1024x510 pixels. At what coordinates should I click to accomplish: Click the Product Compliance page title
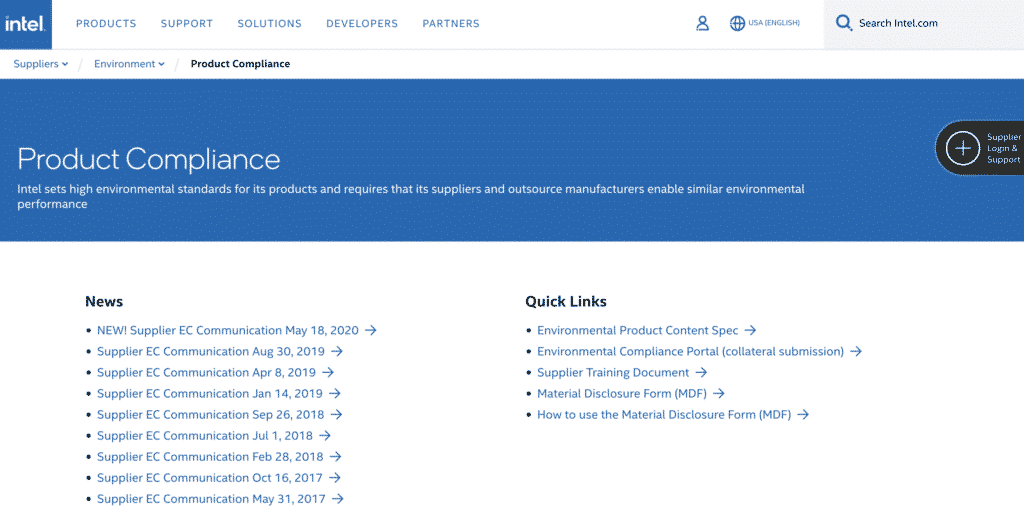(149, 159)
